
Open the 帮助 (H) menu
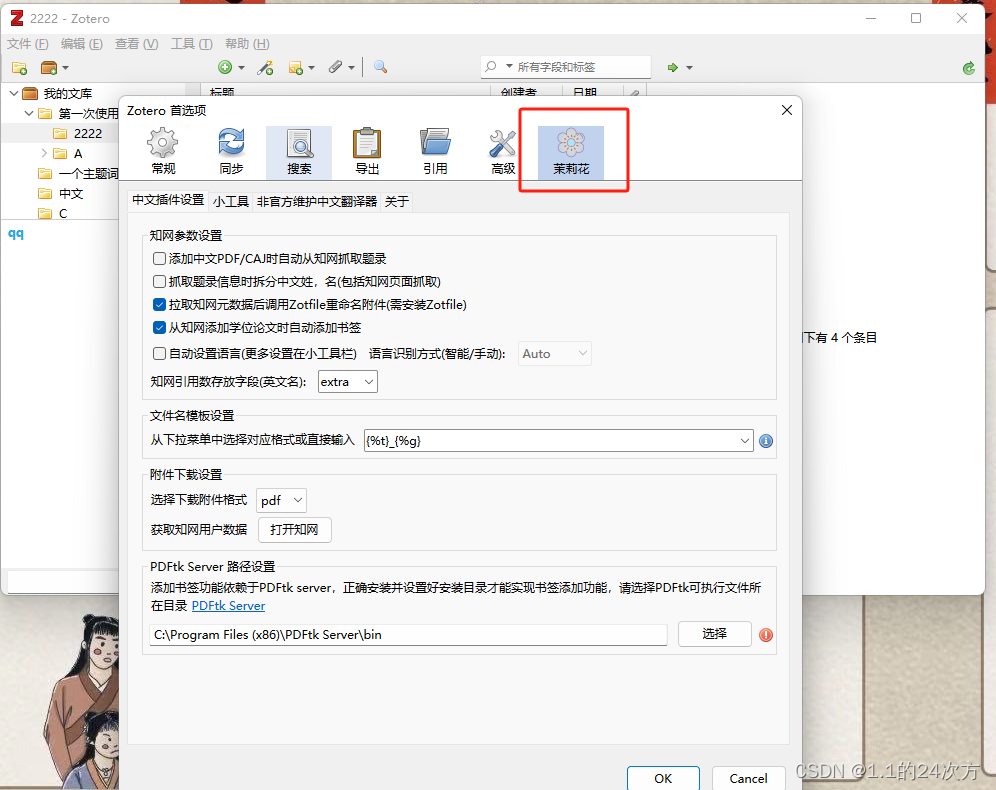247,44
